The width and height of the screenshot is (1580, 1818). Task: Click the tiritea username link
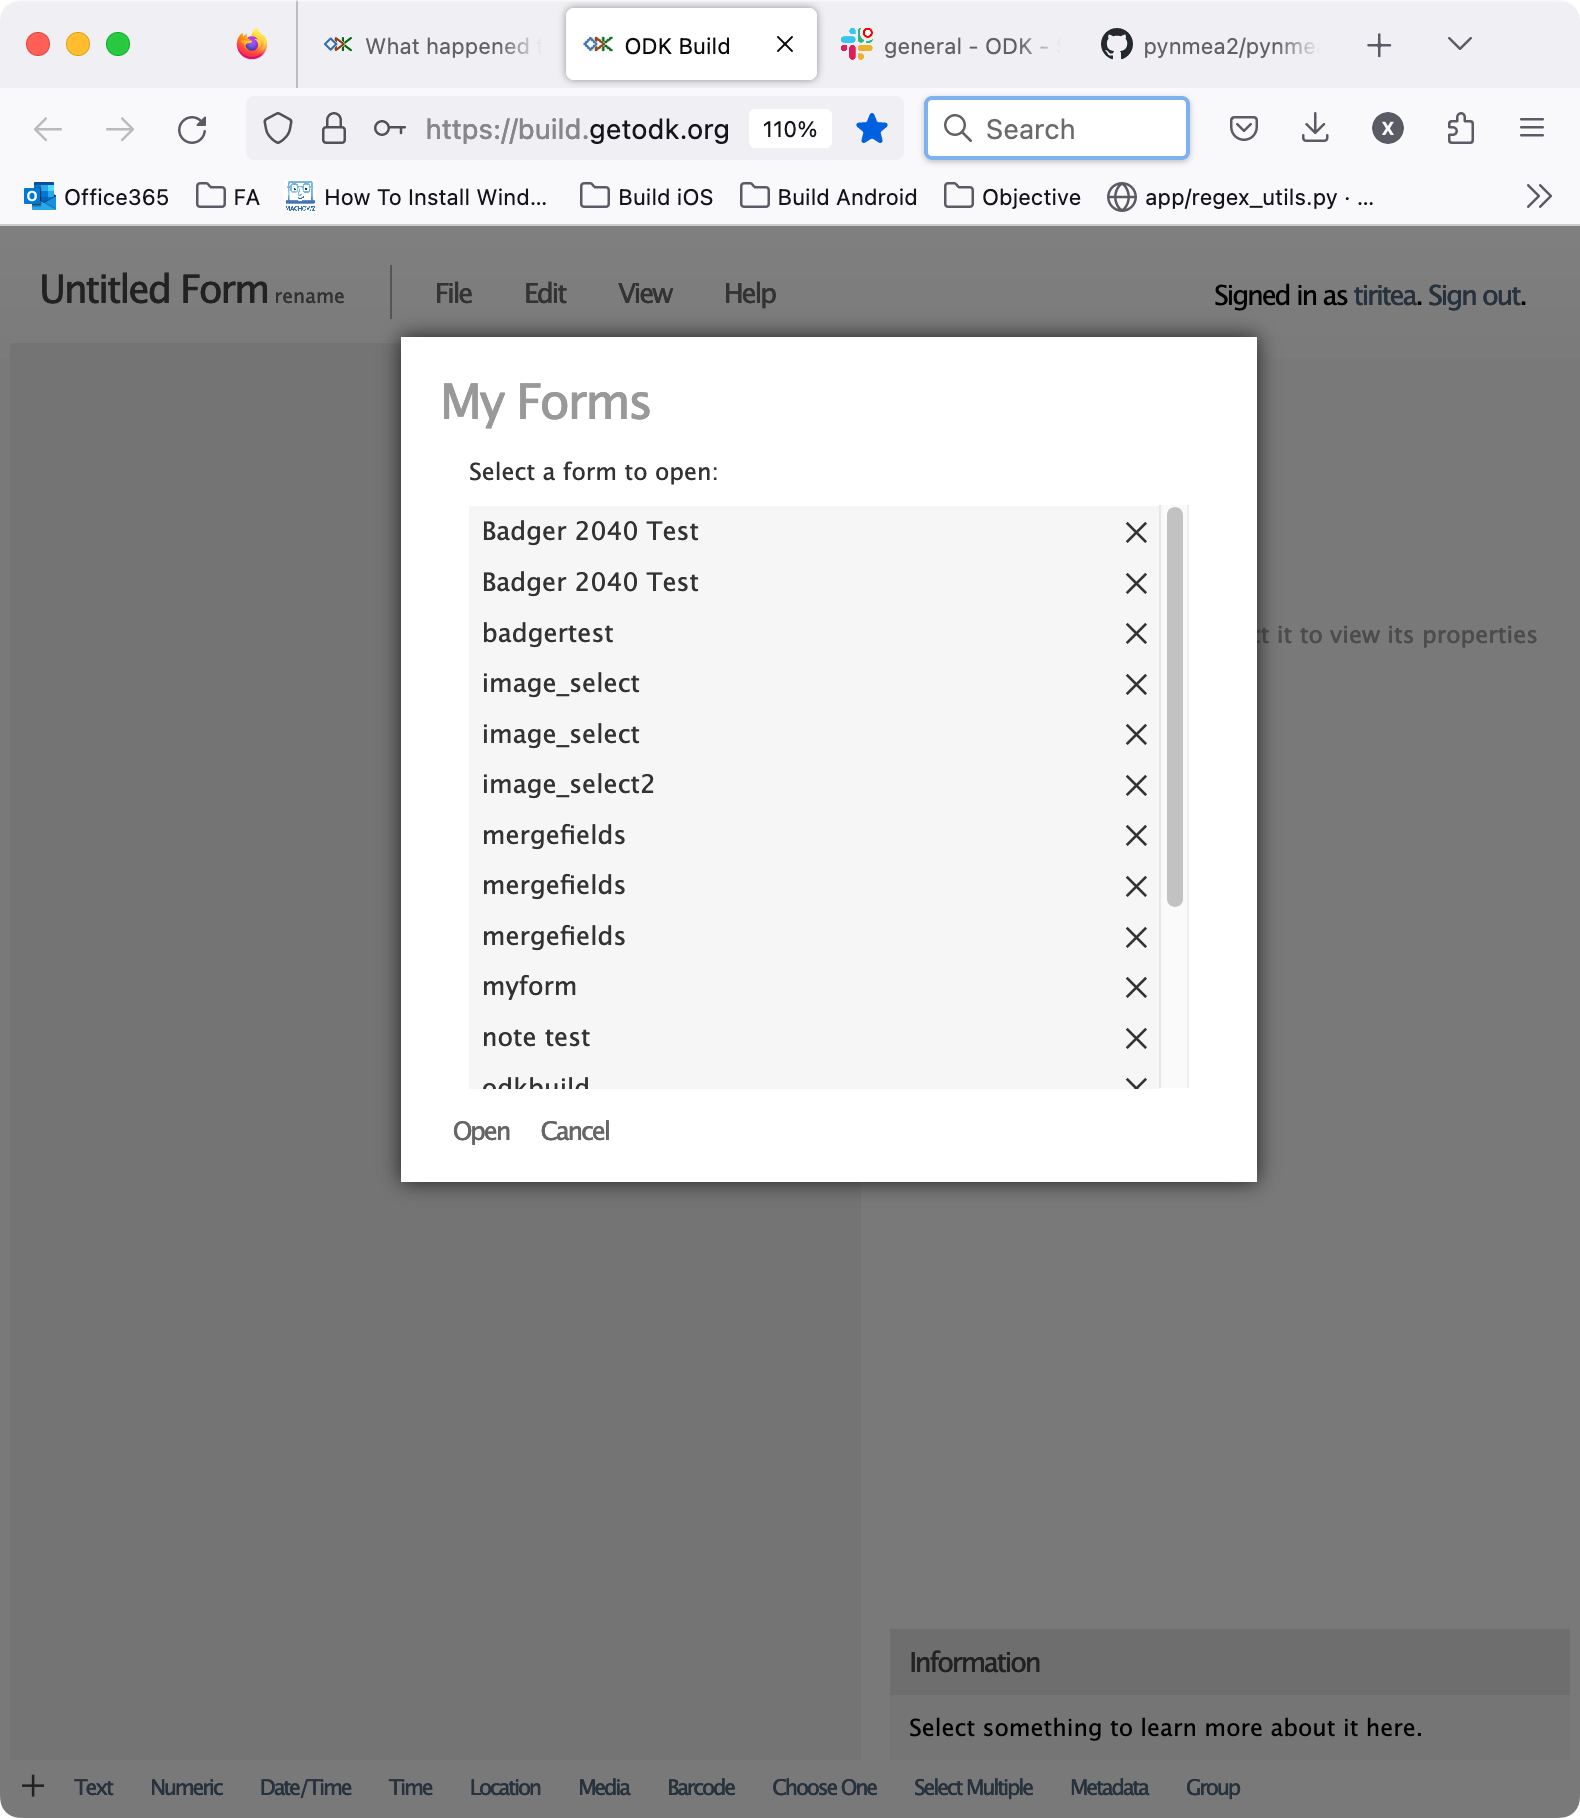[x=1385, y=296]
